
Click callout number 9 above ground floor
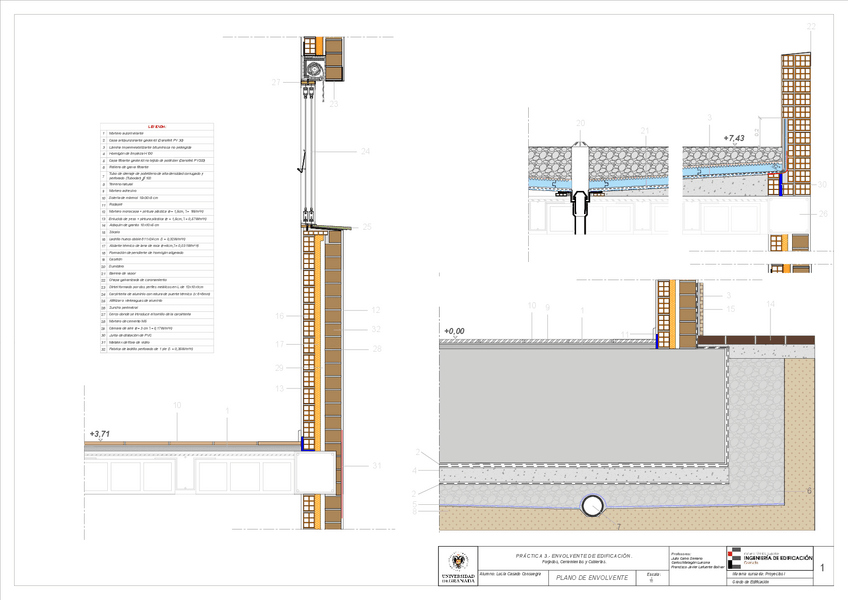click(x=547, y=307)
